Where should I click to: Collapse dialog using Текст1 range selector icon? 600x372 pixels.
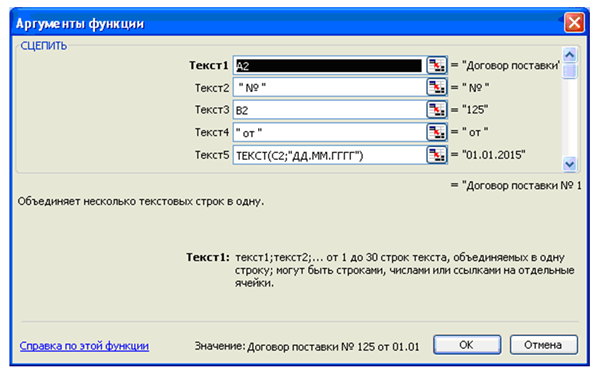pos(437,65)
